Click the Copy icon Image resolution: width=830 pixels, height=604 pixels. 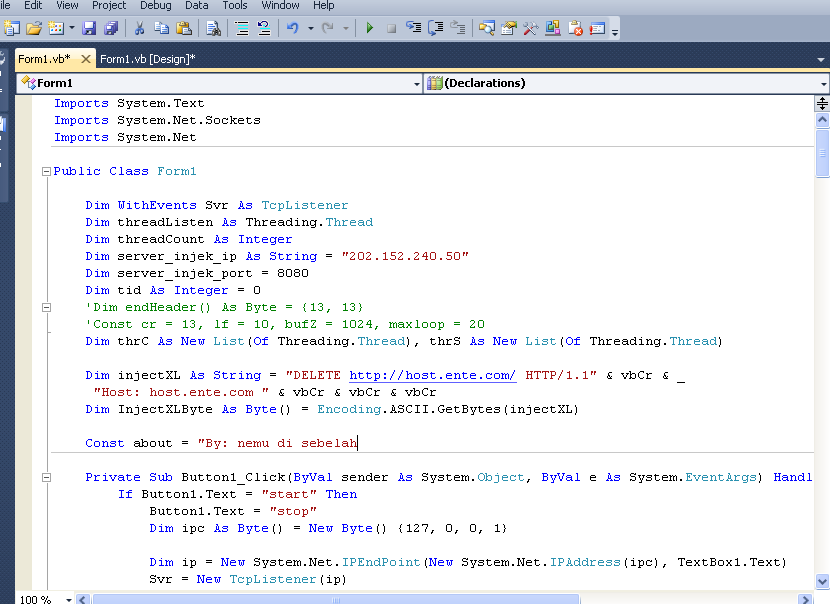pos(161,28)
